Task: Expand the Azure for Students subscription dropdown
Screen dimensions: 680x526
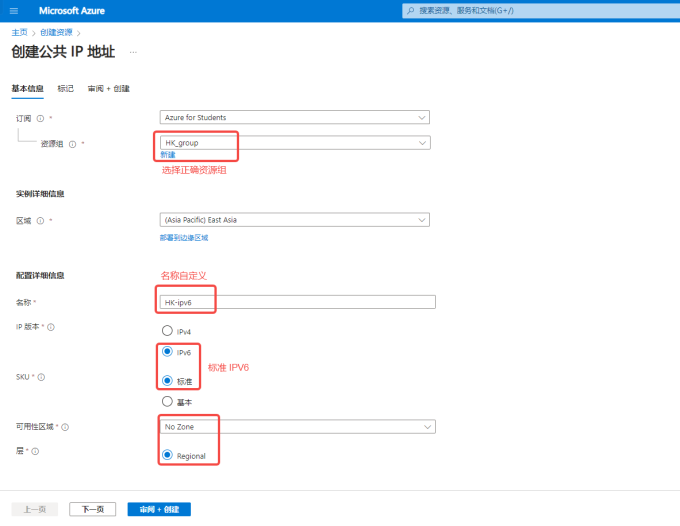Action: point(295,118)
